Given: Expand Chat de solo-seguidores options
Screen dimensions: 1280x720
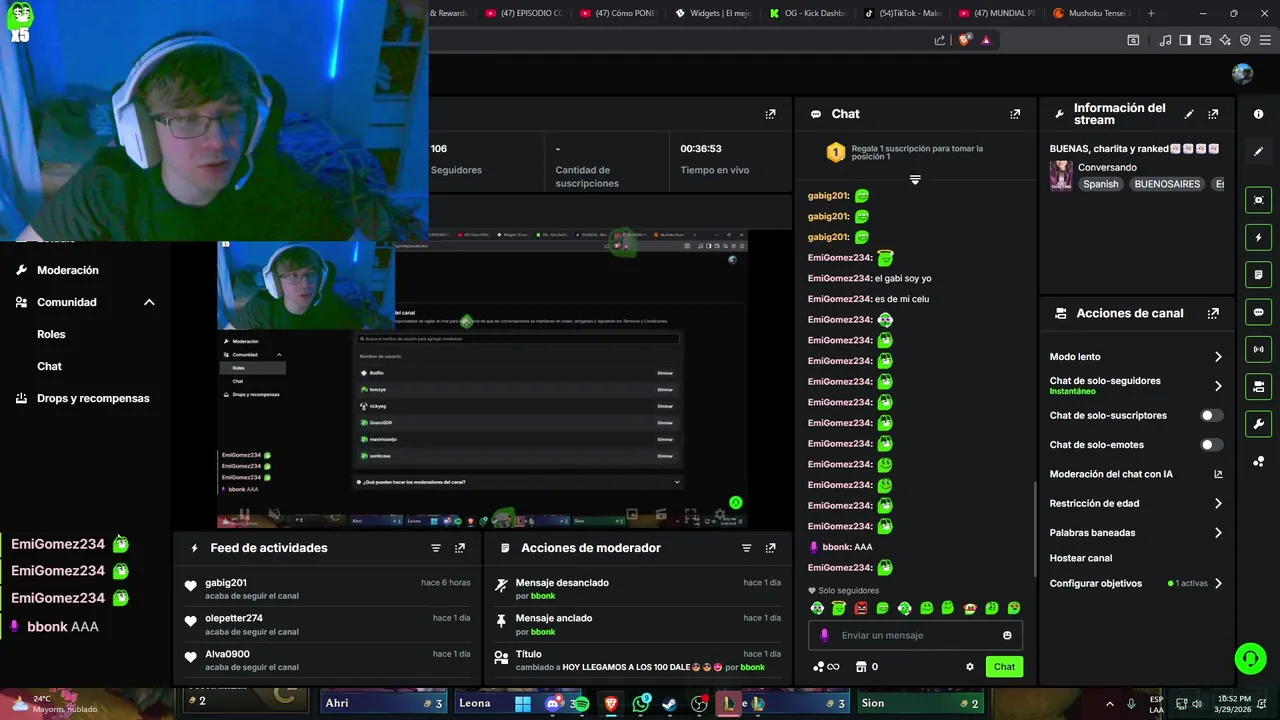Looking at the screenshot, I should tap(1218, 386).
